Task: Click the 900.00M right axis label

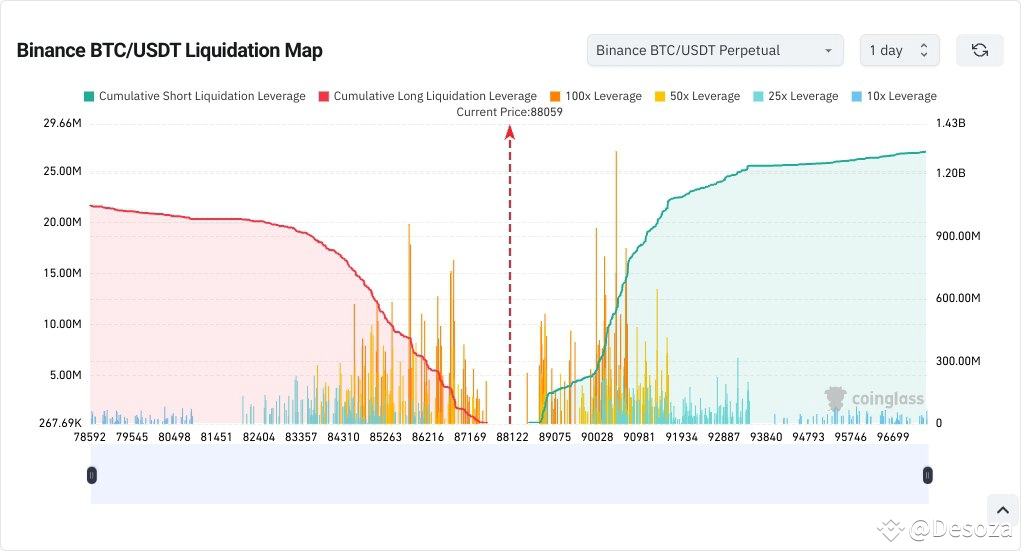Action: tap(958, 236)
